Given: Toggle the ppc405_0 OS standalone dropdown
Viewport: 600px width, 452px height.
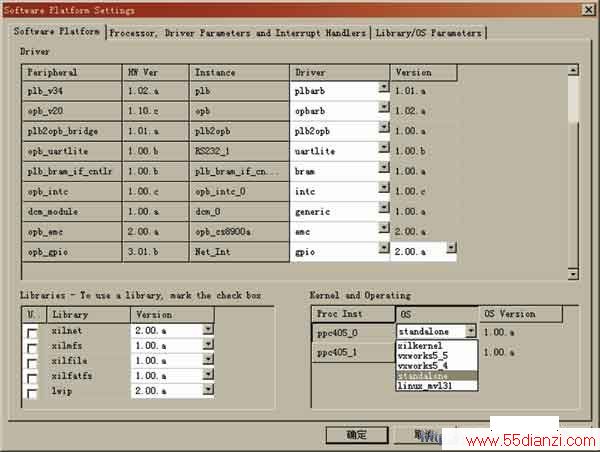Looking at the screenshot, I should pos(471,331).
